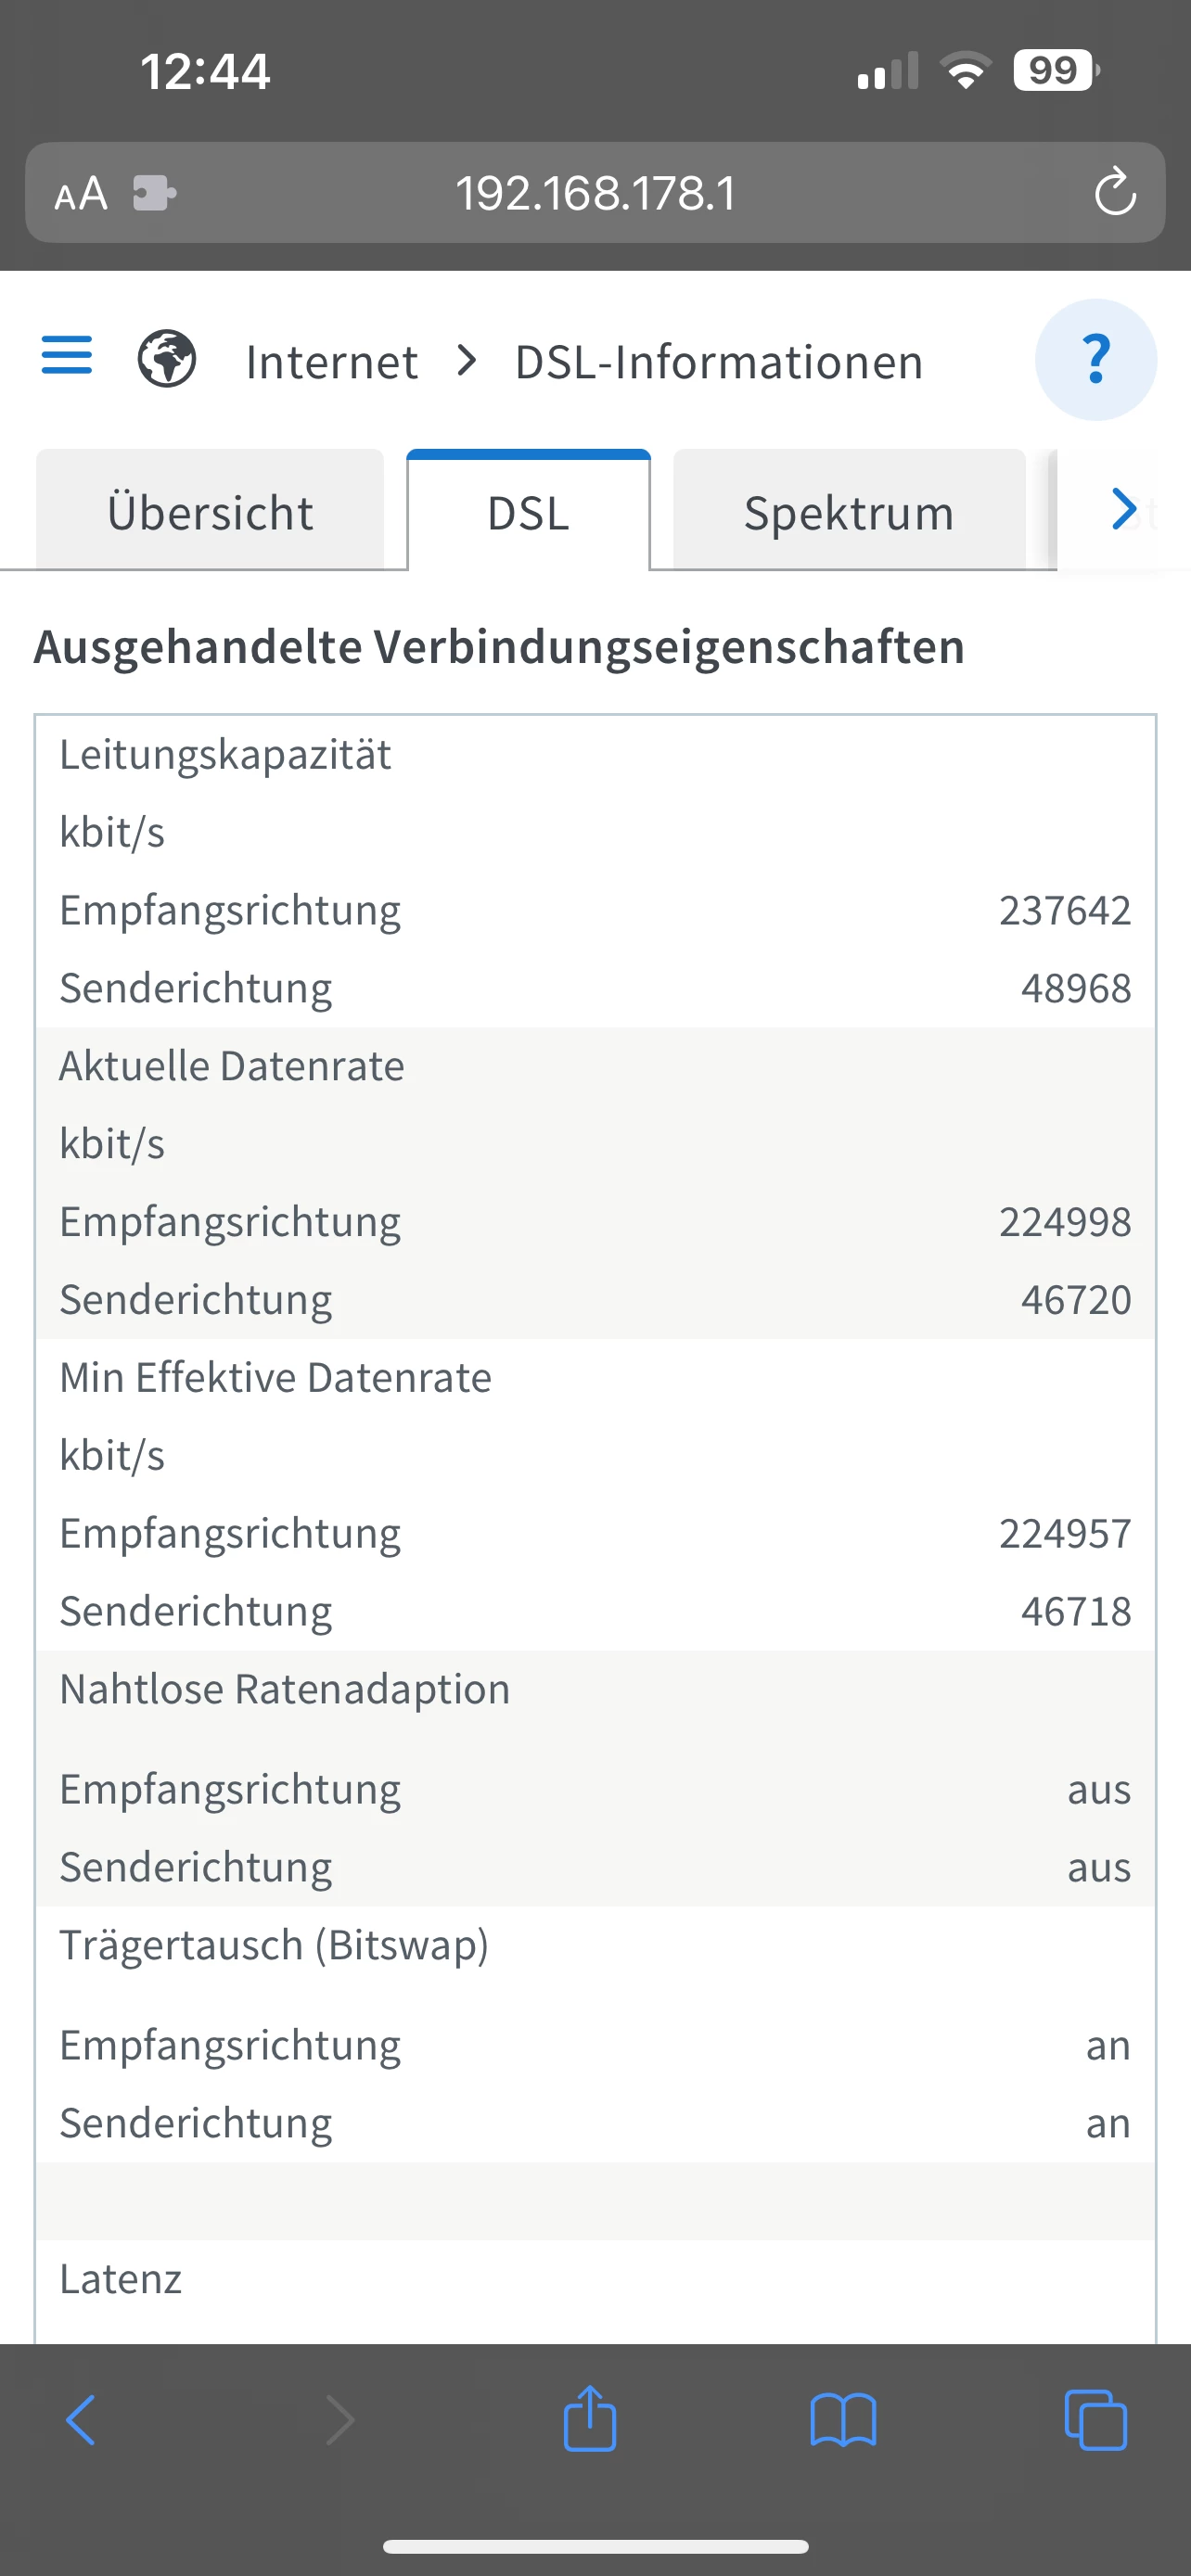Tap the Safari share icon

(x=590, y=2420)
